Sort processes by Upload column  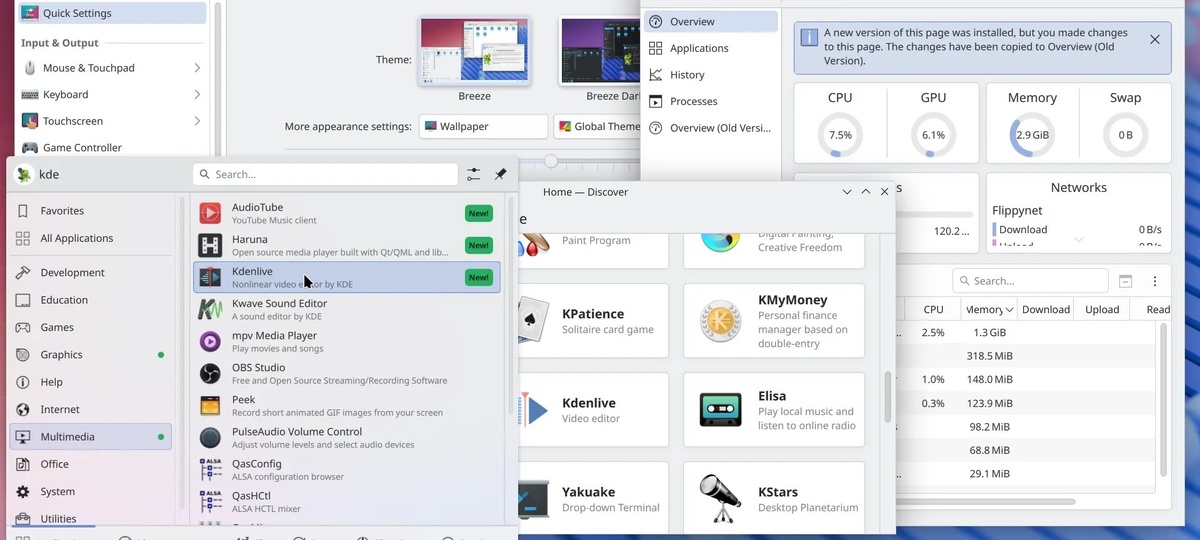tap(1102, 309)
